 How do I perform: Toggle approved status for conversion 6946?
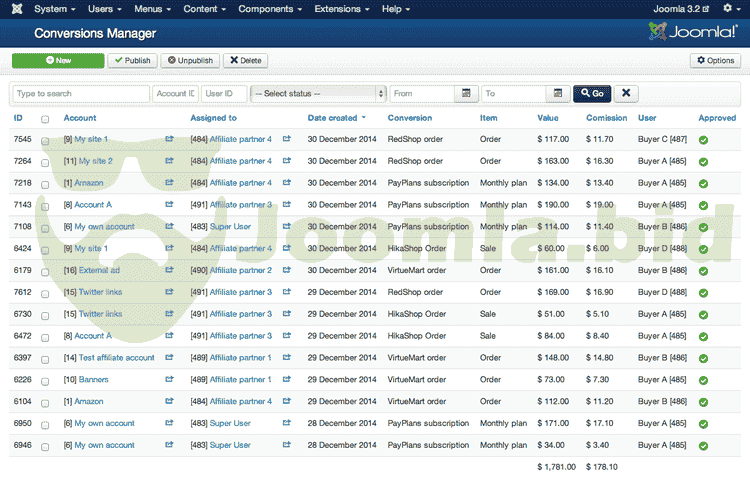point(703,445)
